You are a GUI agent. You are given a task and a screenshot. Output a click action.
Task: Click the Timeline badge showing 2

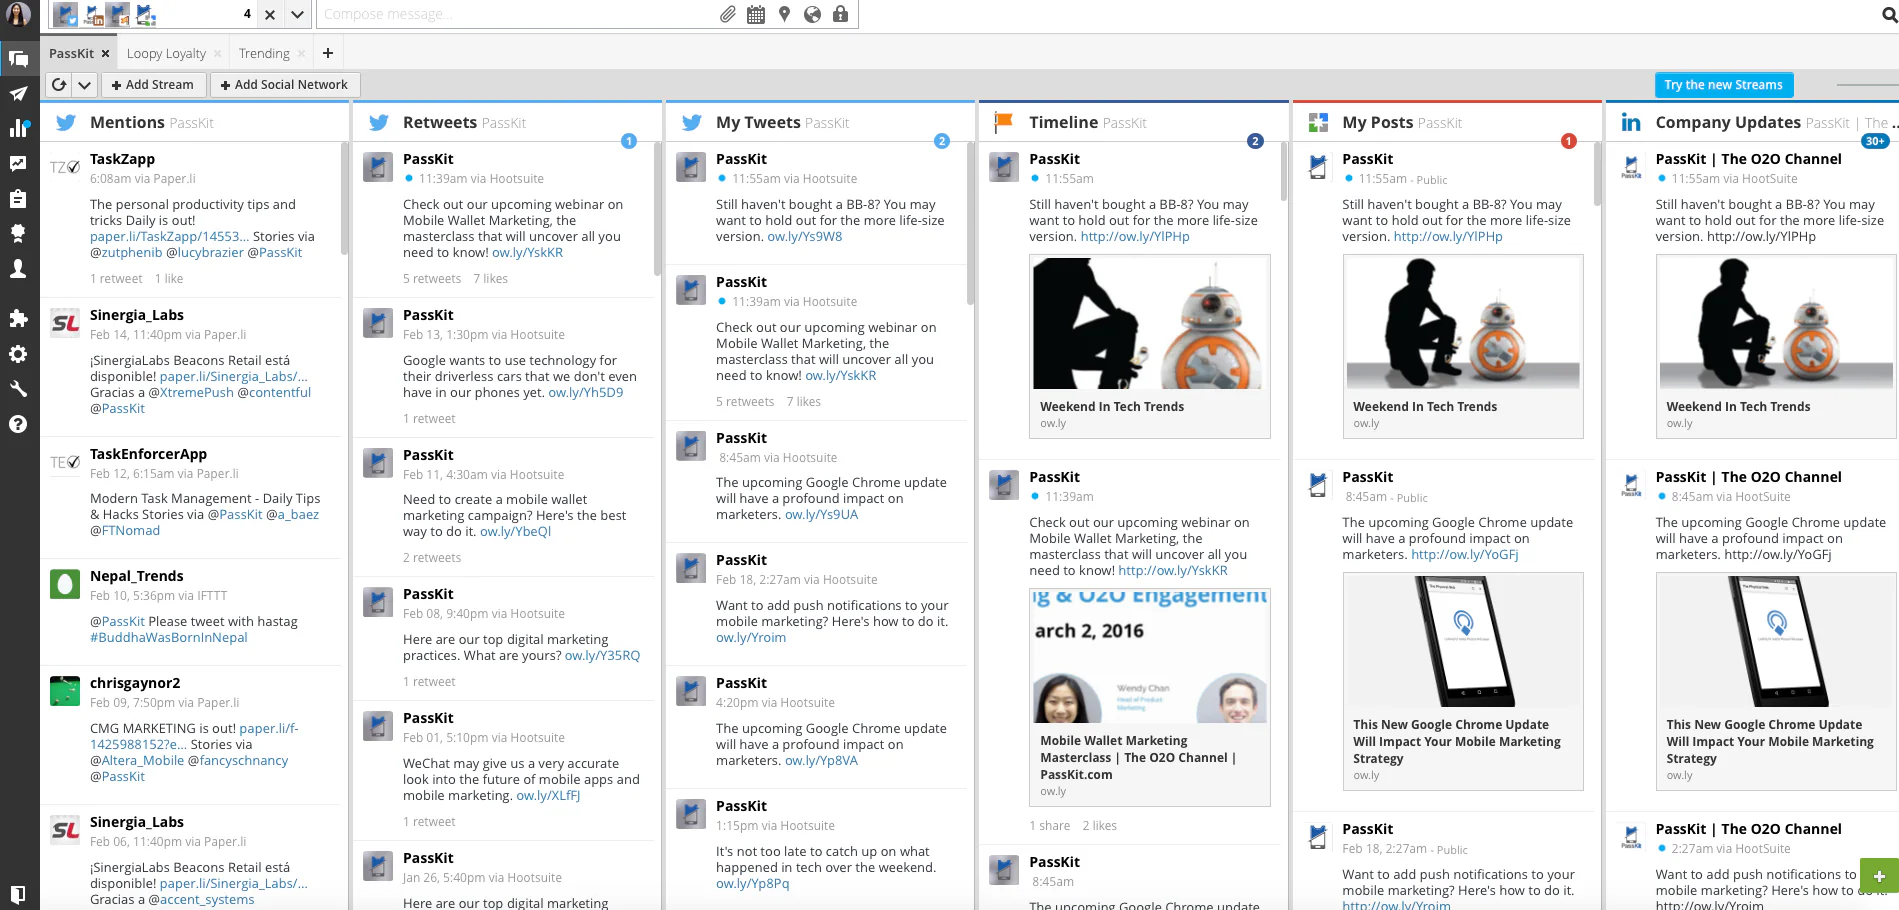coord(1256,141)
